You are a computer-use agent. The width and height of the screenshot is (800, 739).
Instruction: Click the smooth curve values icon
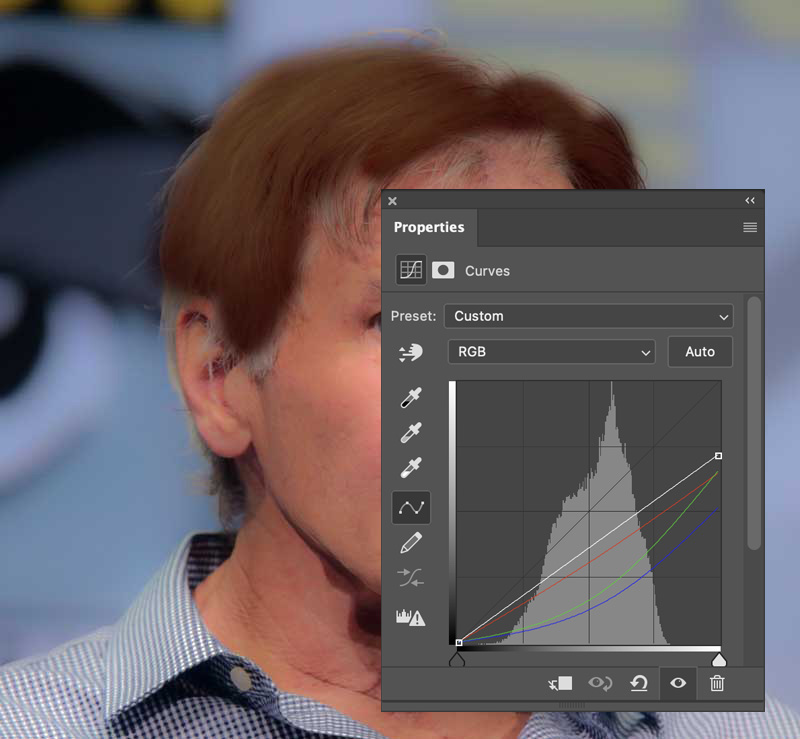[411, 578]
